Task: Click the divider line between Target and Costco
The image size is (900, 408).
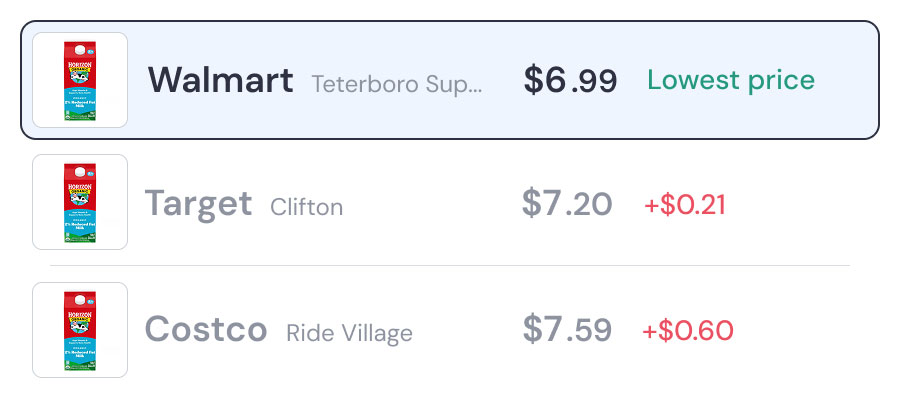Action: (x=450, y=266)
